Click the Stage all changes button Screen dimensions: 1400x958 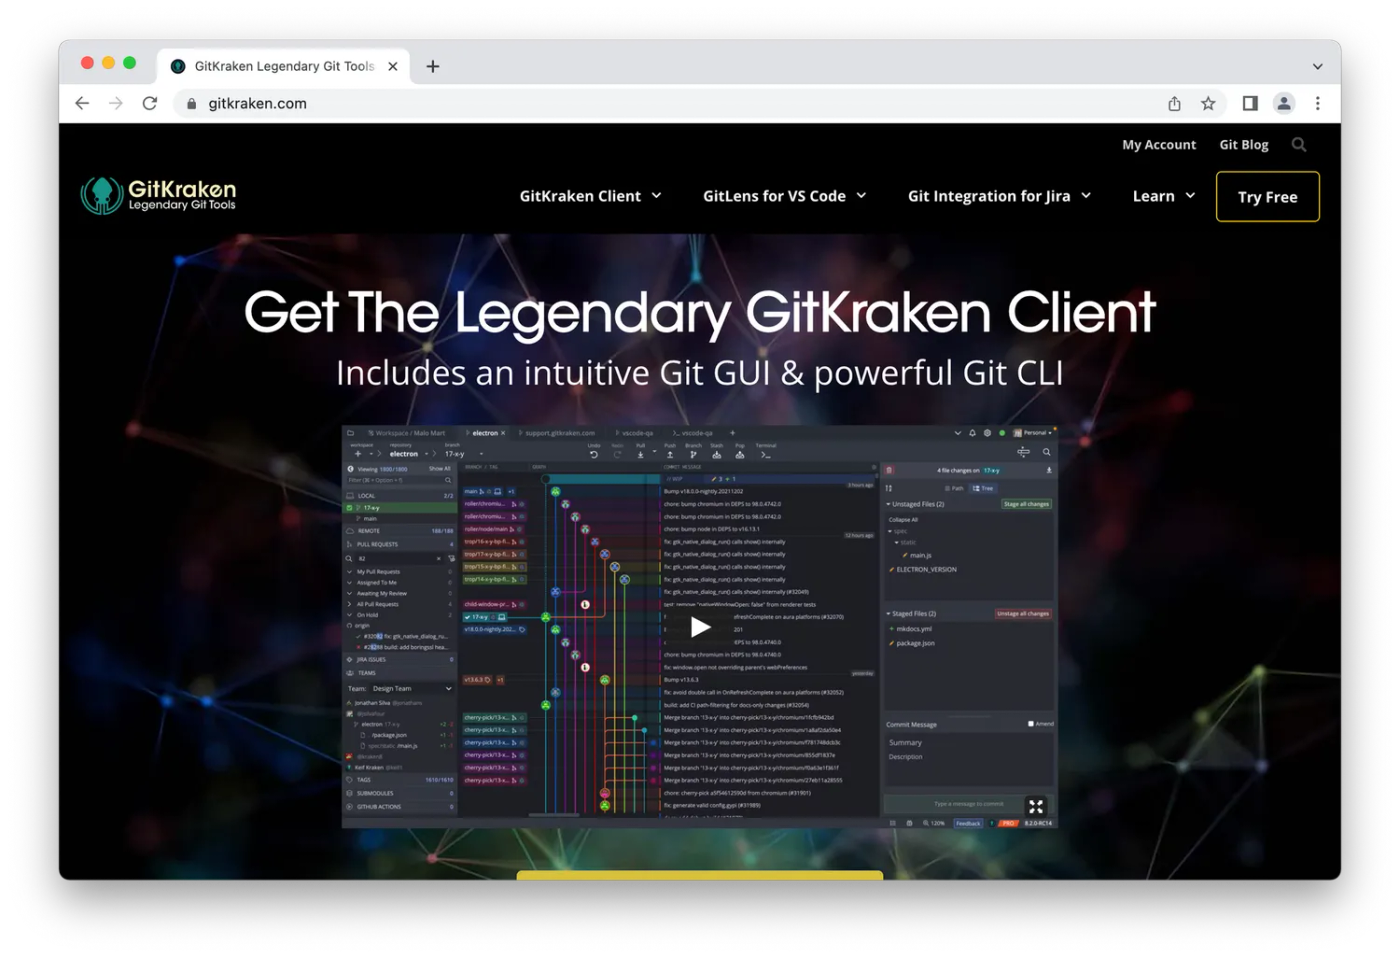pyautogui.click(x=1027, y=504)
